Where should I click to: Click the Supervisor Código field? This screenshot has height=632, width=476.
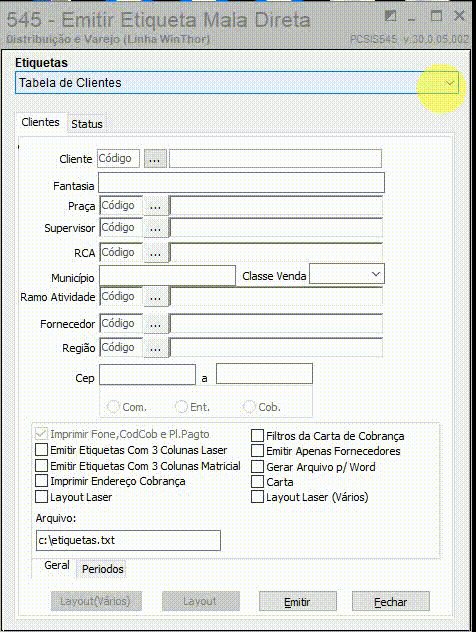pyautogui.click(x=121, y=228)
